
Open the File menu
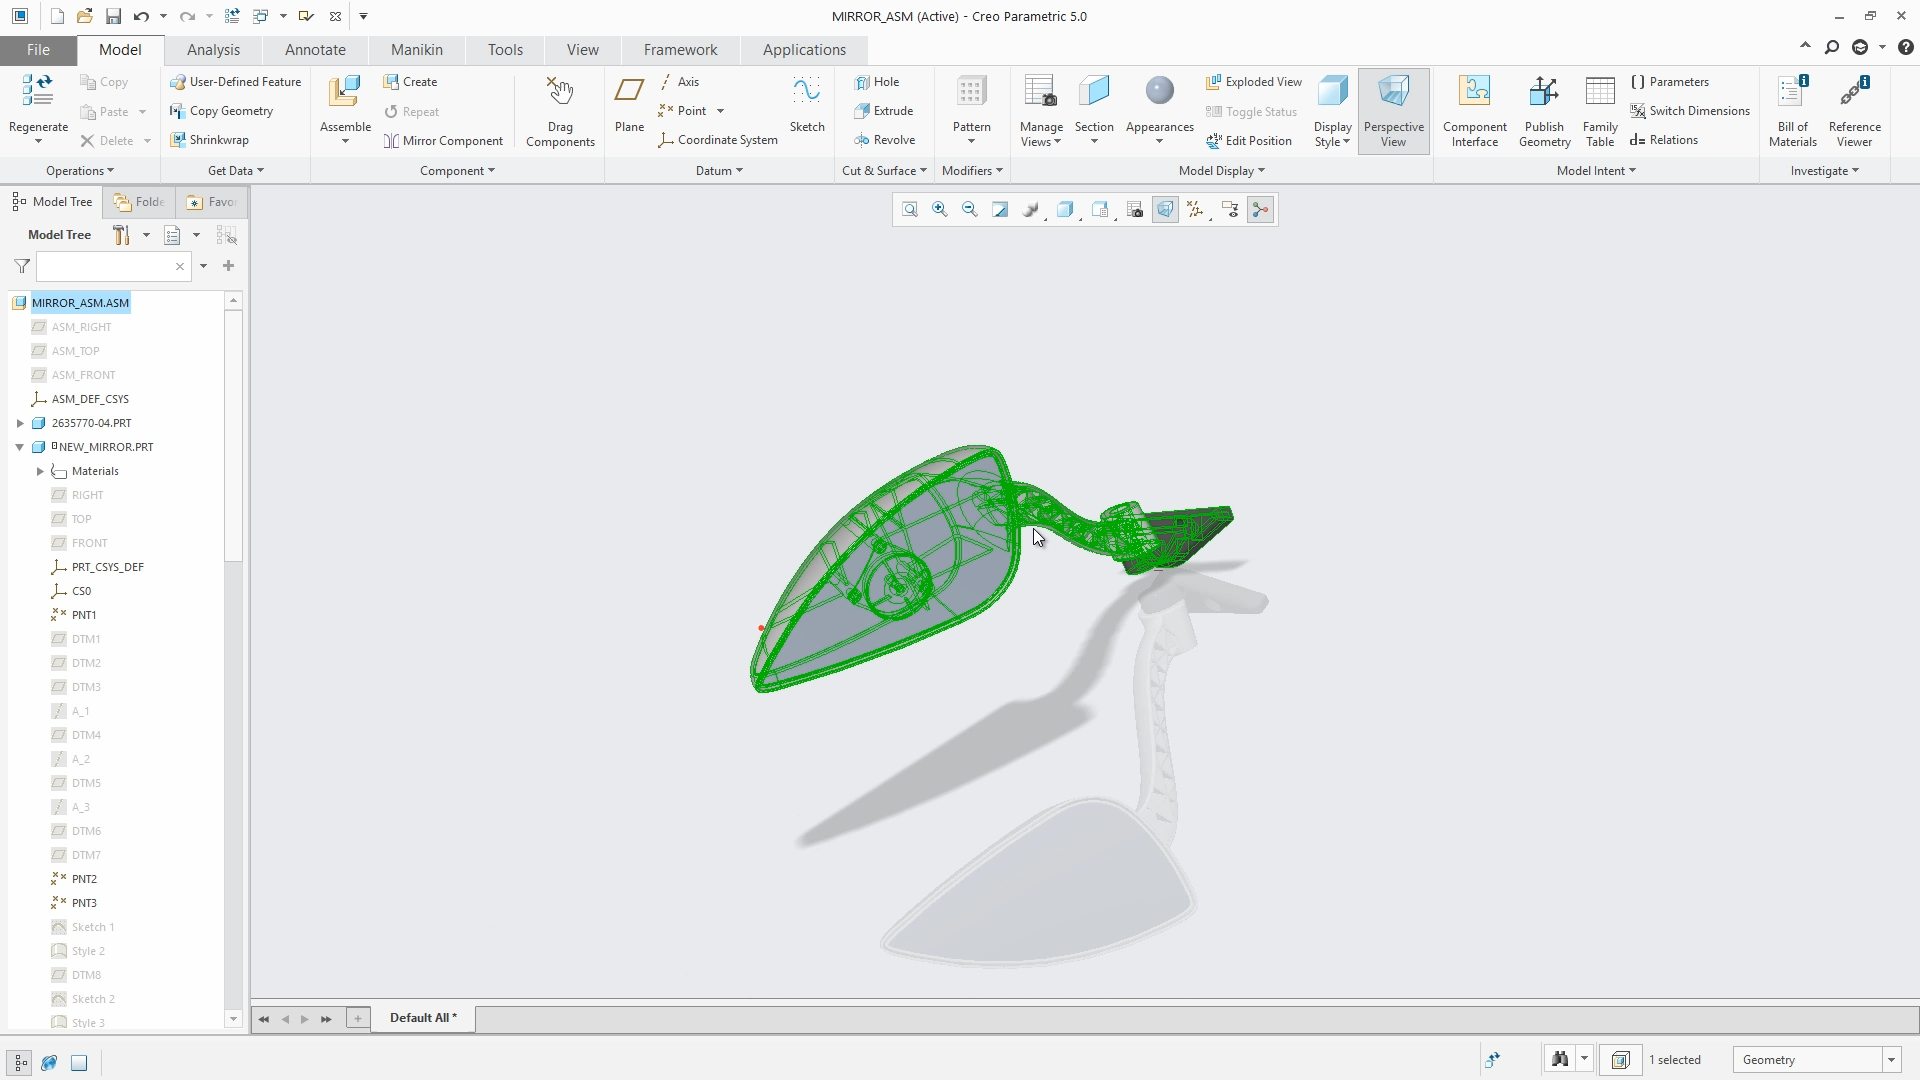coord(38,50)
